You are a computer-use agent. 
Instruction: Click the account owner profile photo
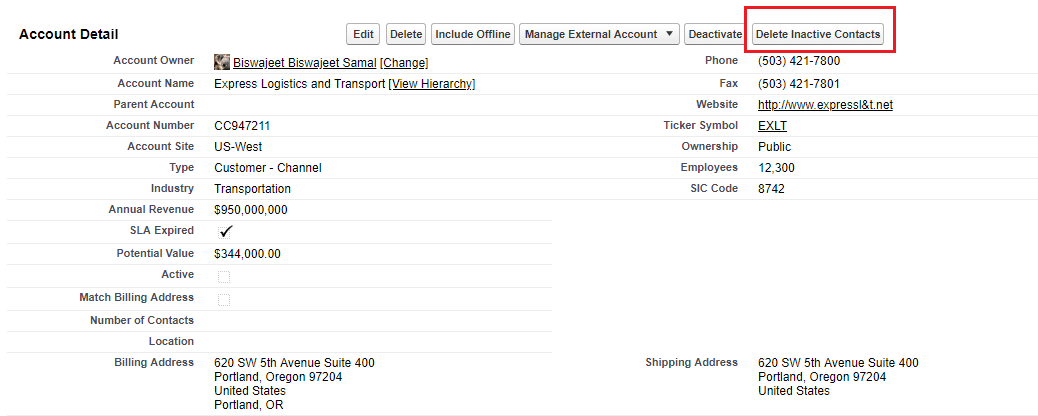click(x=222, y=62)
